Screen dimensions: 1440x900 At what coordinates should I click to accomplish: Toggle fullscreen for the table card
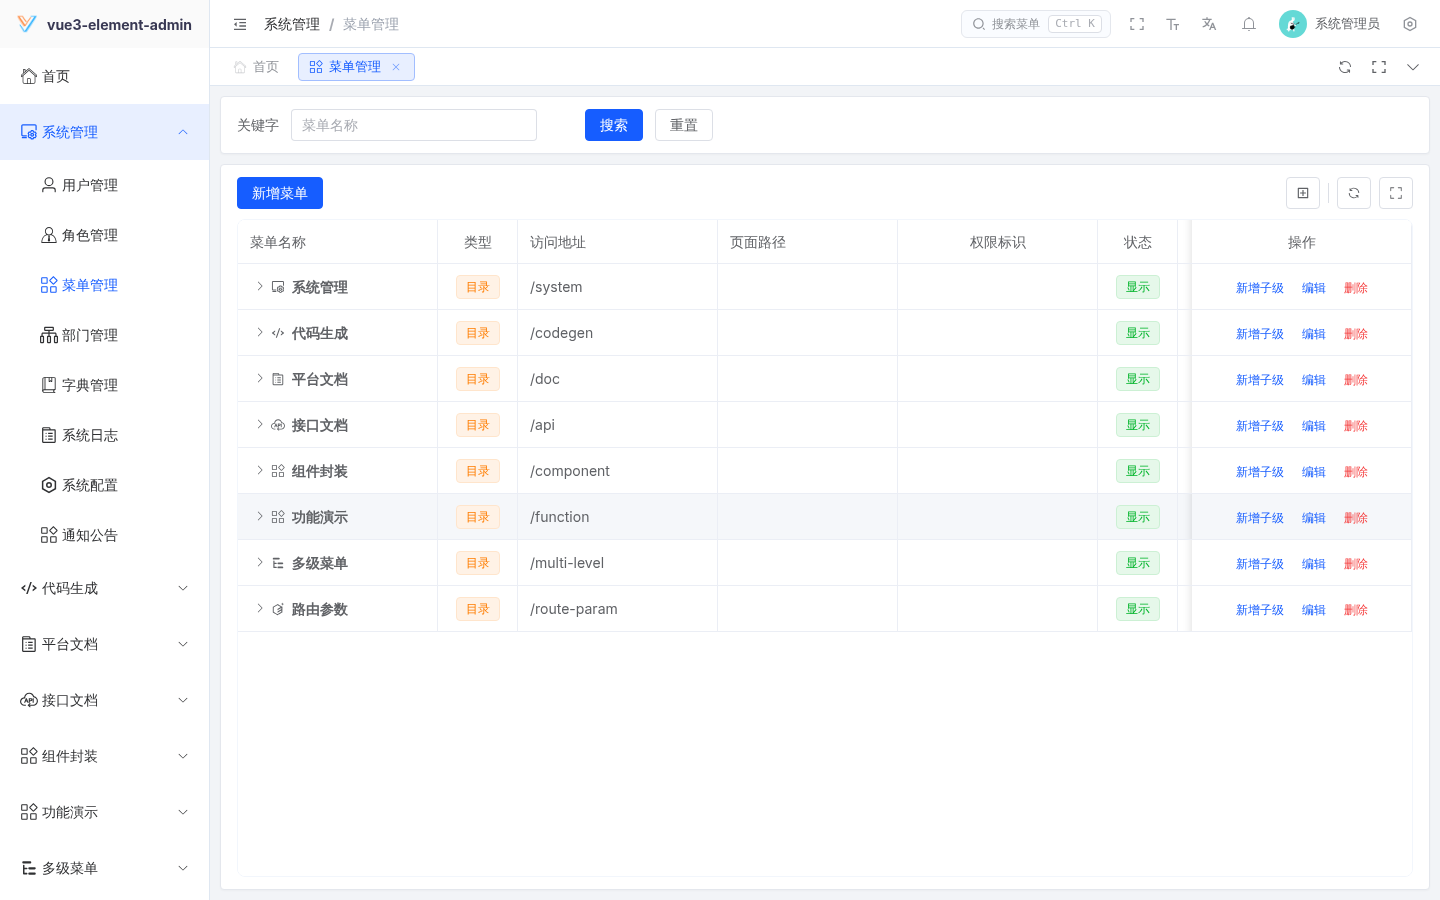(x=1396, y=193)
